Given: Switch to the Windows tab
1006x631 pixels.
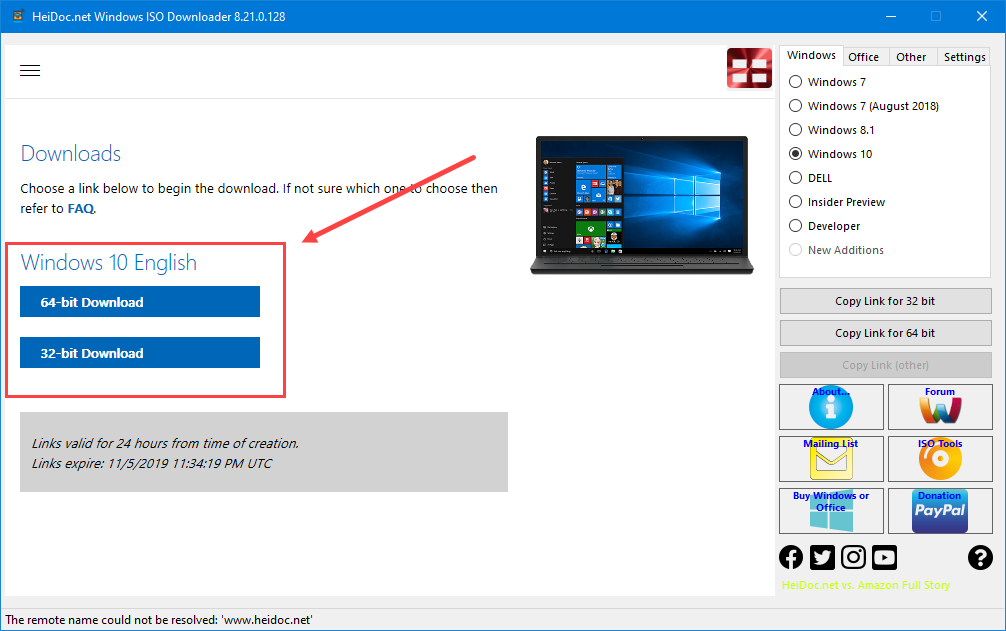Looking at the screenshot, I should click(811, 56).
